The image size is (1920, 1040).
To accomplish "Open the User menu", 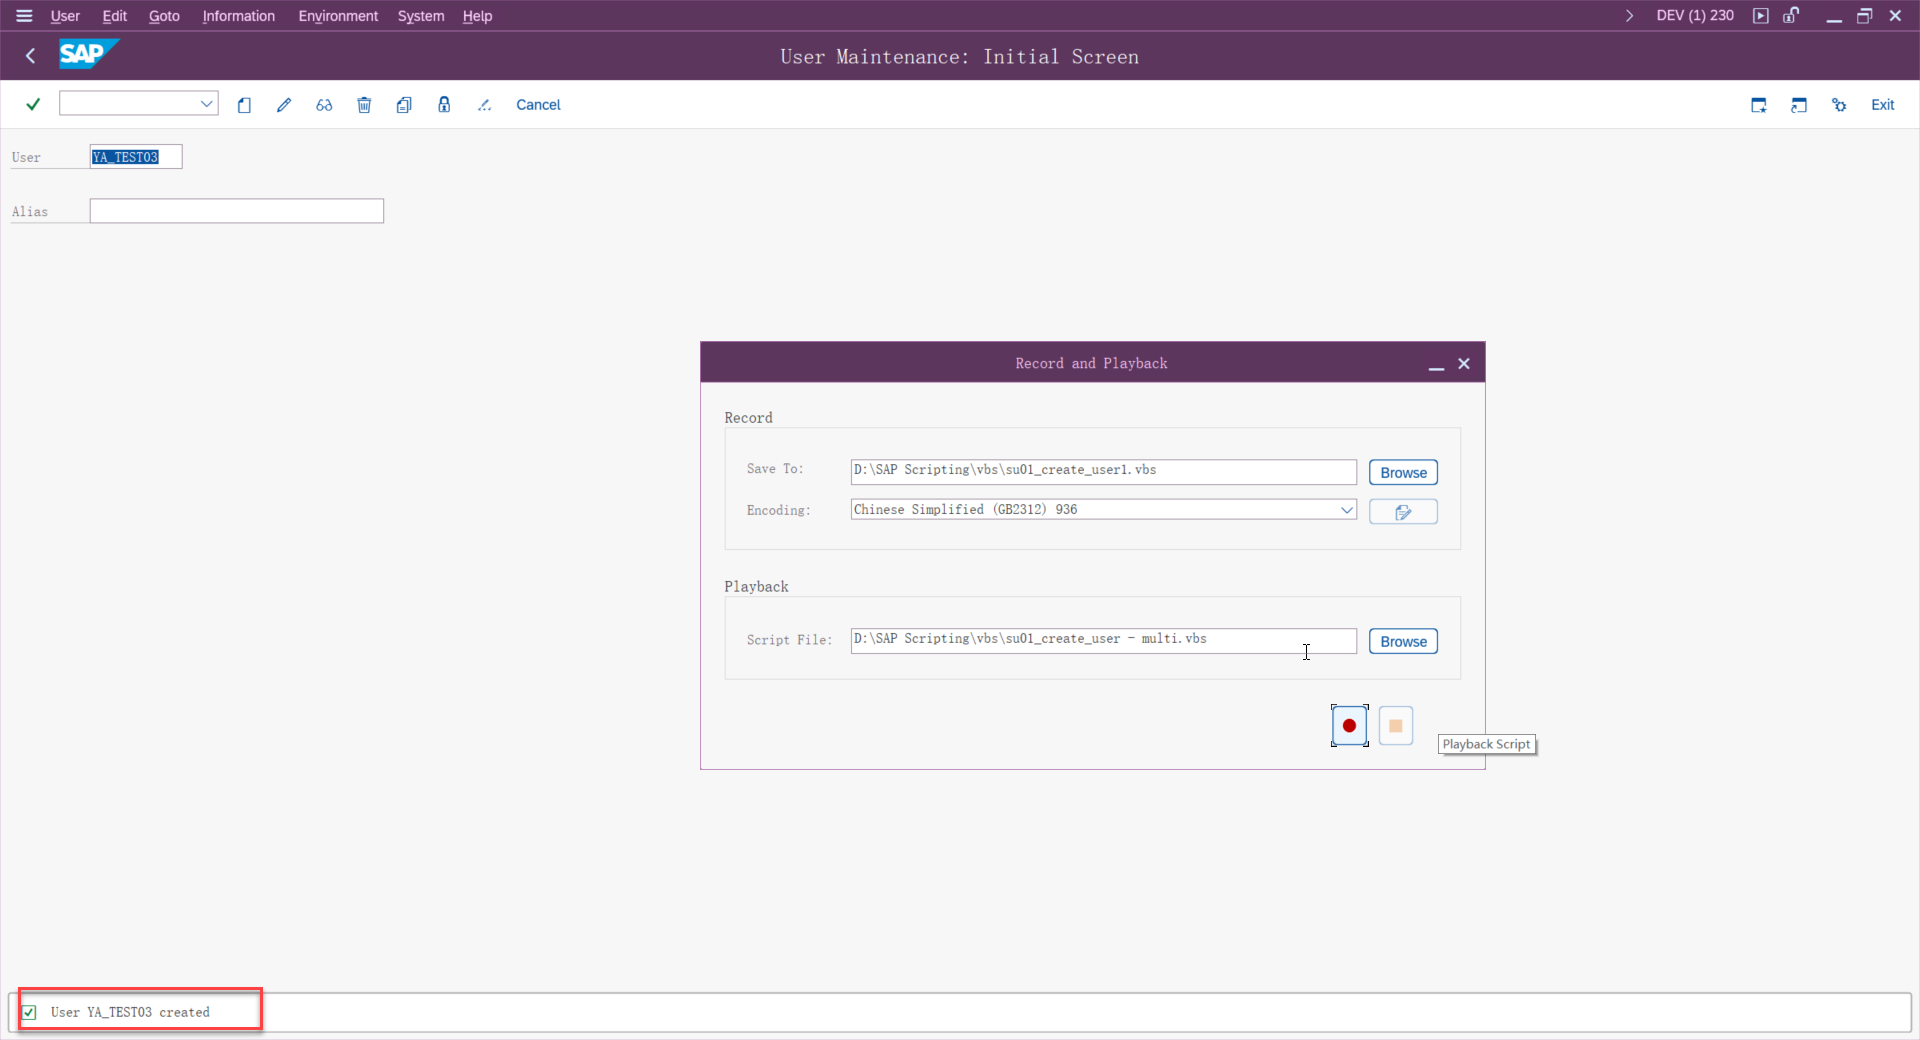I will 65,16.
